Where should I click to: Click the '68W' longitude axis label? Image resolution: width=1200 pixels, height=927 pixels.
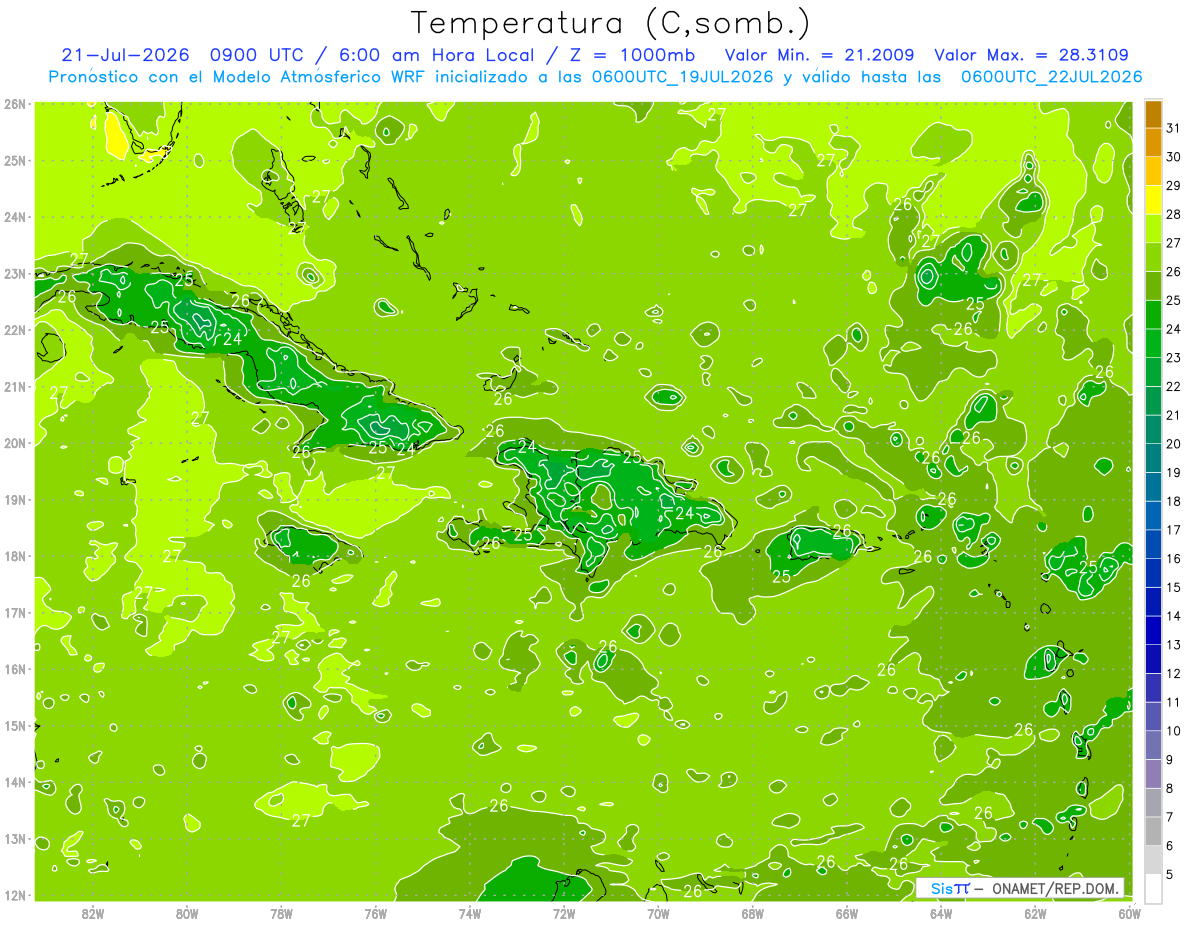pos(752,914)
